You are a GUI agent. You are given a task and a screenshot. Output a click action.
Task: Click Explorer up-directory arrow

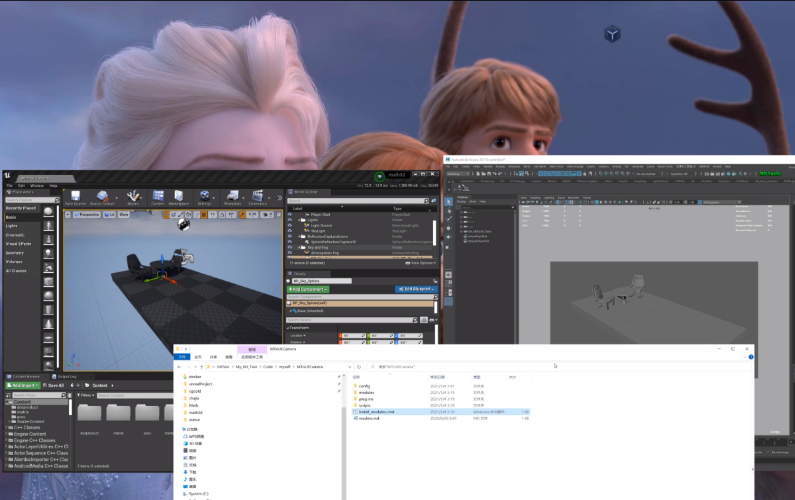(202, 367)
